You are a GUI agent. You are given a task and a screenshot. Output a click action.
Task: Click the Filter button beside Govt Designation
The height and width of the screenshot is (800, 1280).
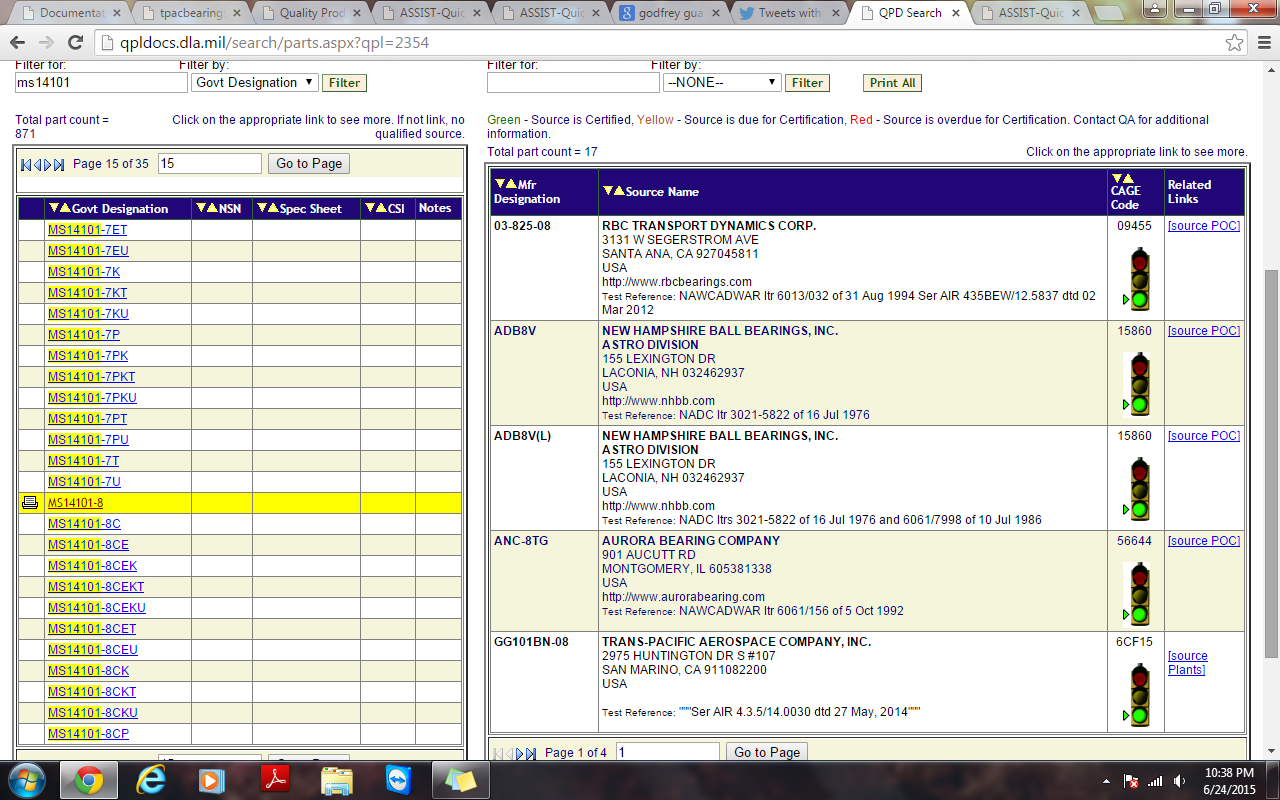tap(345, 83)
